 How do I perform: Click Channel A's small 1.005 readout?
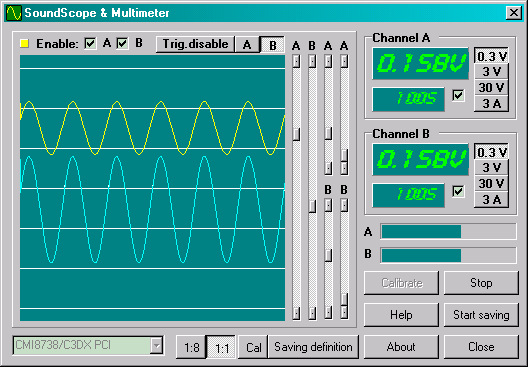click(x=408, y=99)
